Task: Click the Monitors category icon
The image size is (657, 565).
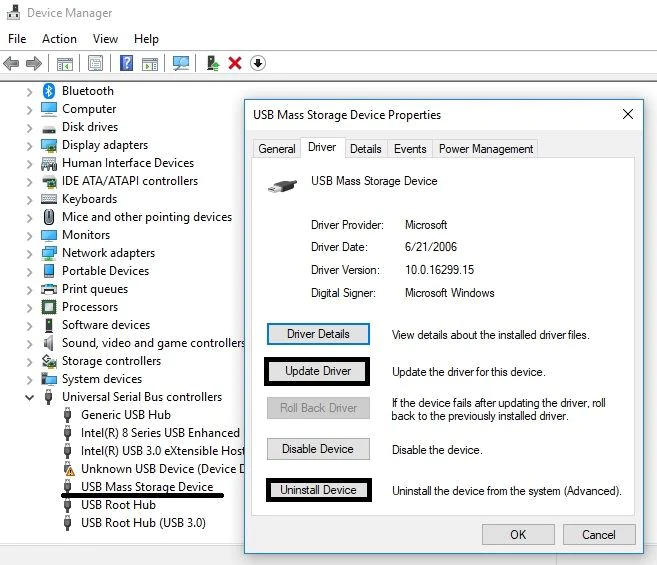Action: pos(49,235)
